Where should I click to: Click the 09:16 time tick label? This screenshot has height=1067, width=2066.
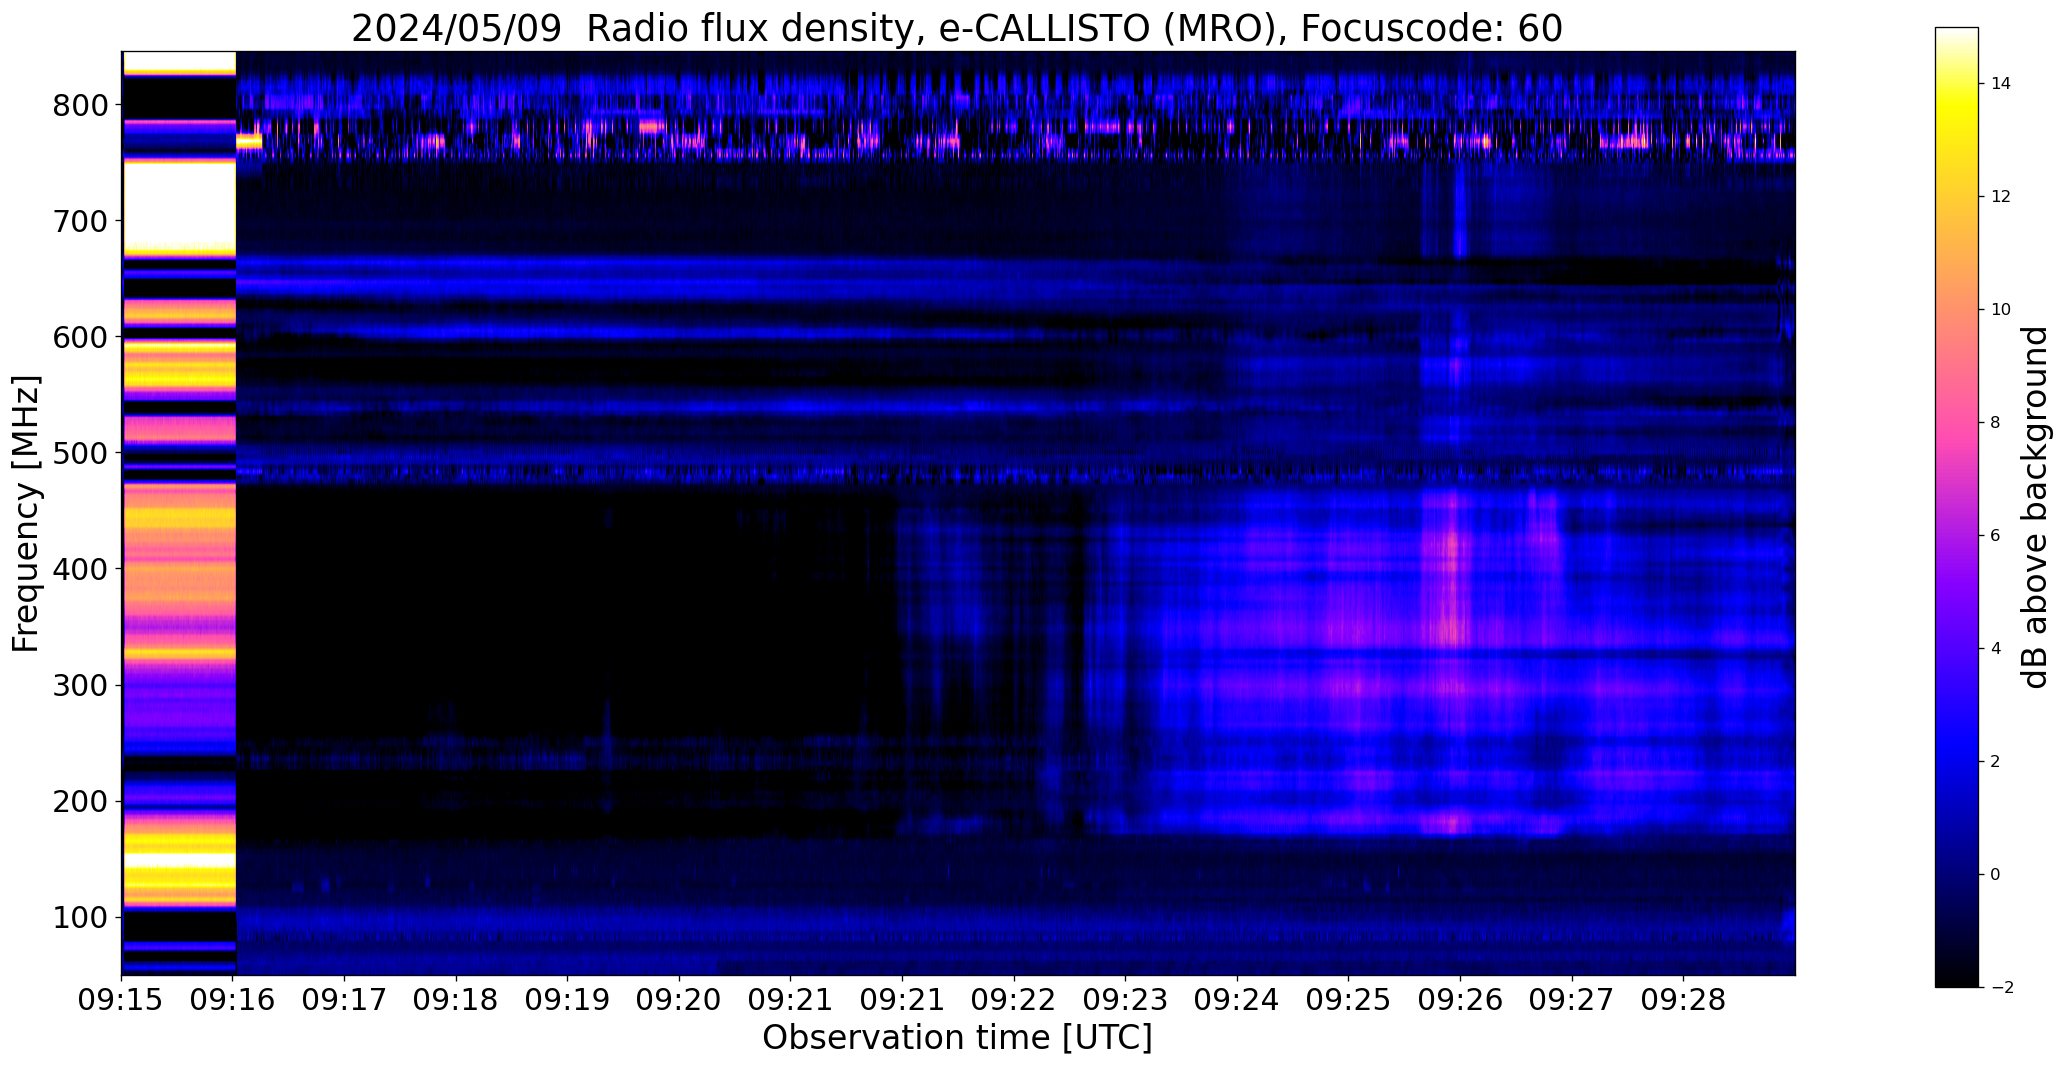[233, 1001]
